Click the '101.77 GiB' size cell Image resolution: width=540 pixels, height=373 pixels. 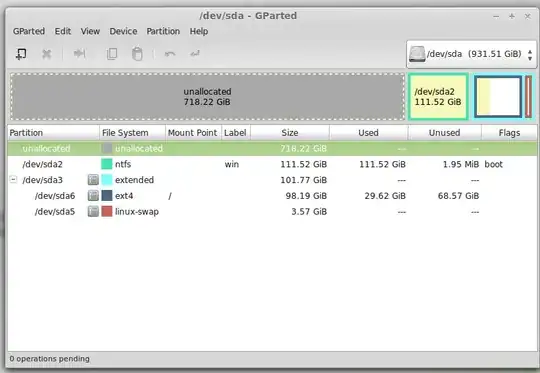point(303,180)
